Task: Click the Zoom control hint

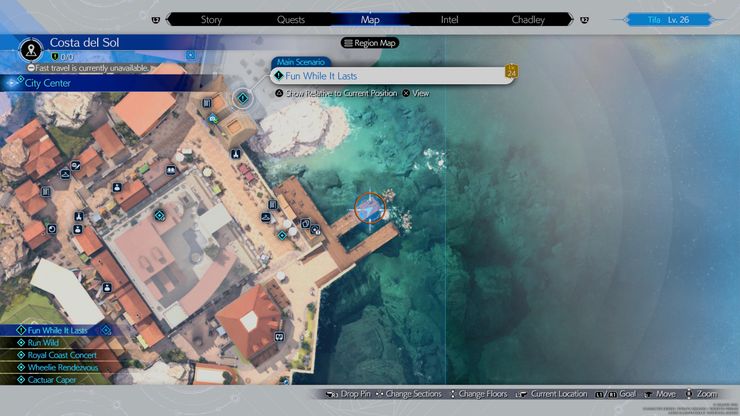Action: (x=701, y=394)
